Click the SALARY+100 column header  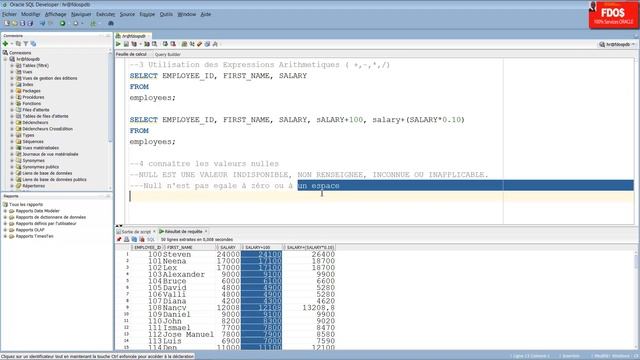(x=262, y=247)
